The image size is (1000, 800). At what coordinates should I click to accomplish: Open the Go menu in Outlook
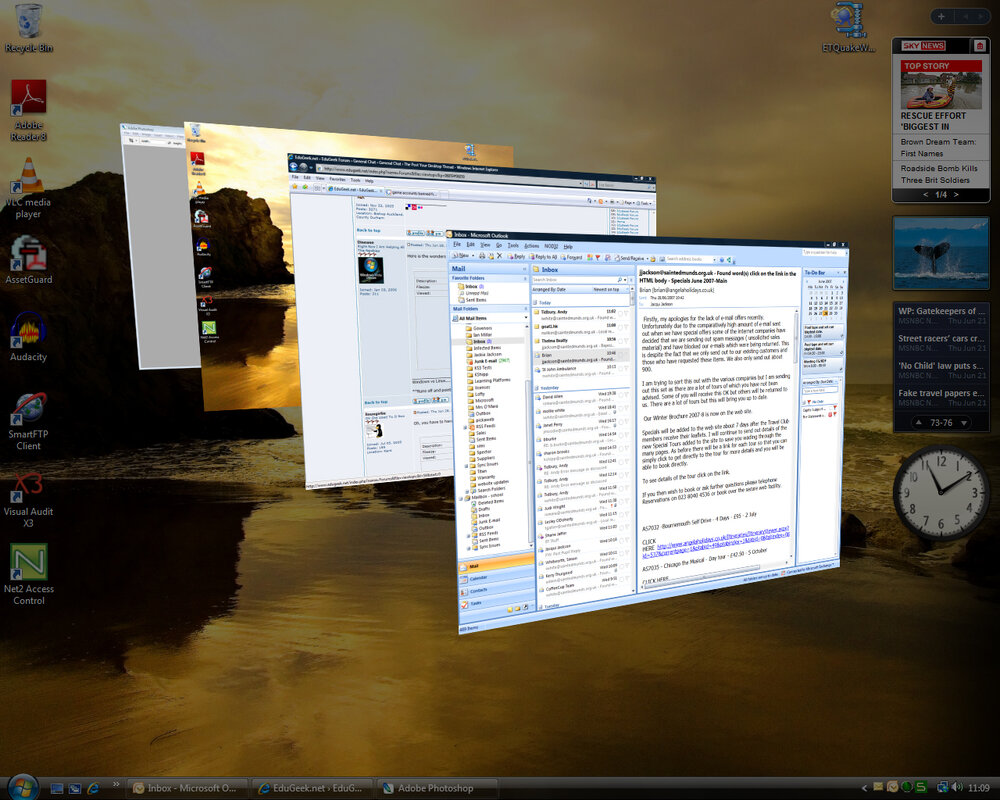tap(499, 246)
